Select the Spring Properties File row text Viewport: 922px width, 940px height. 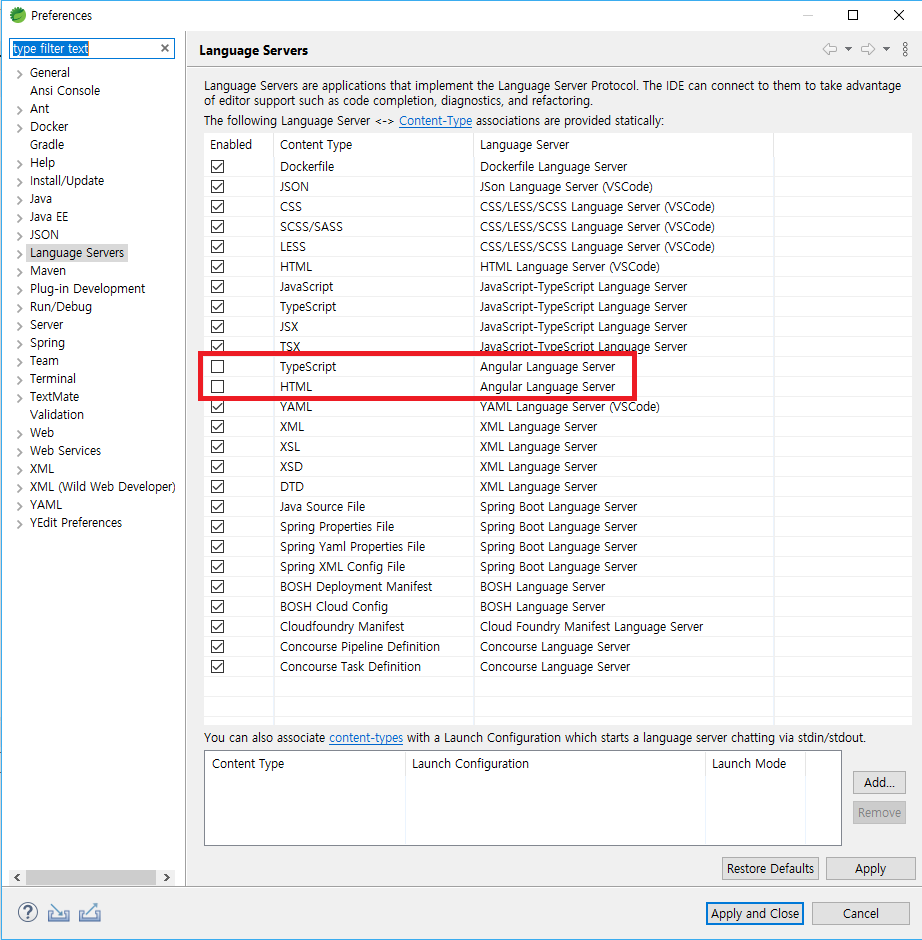(x=337, y=526)
